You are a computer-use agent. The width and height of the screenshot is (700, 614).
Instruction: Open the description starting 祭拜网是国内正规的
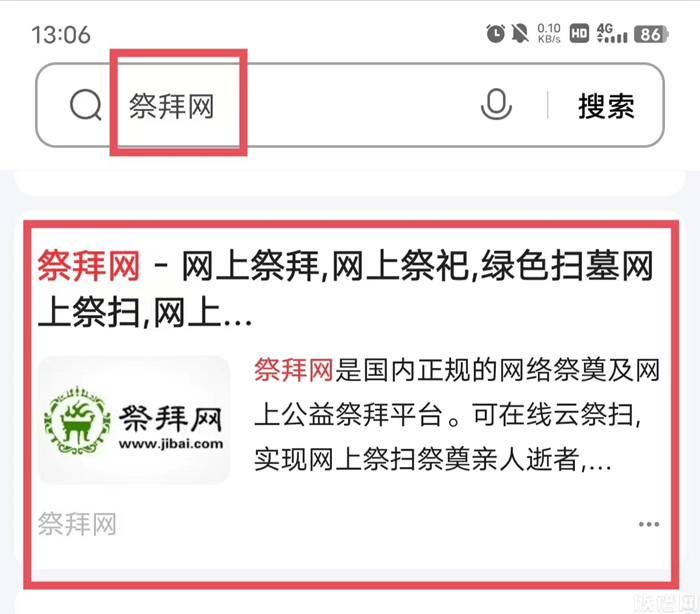pos(456,415)
